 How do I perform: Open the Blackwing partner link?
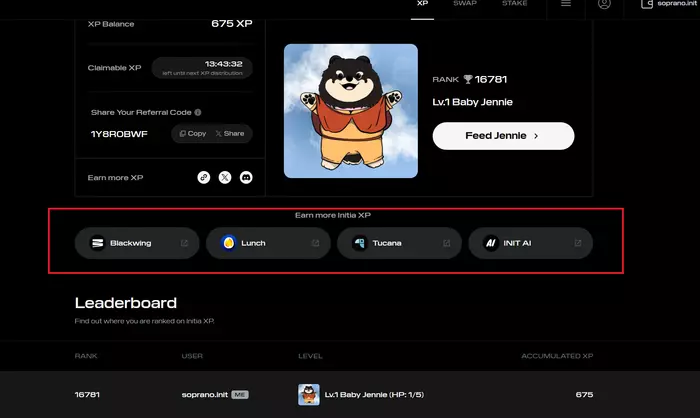click(137, 243)
